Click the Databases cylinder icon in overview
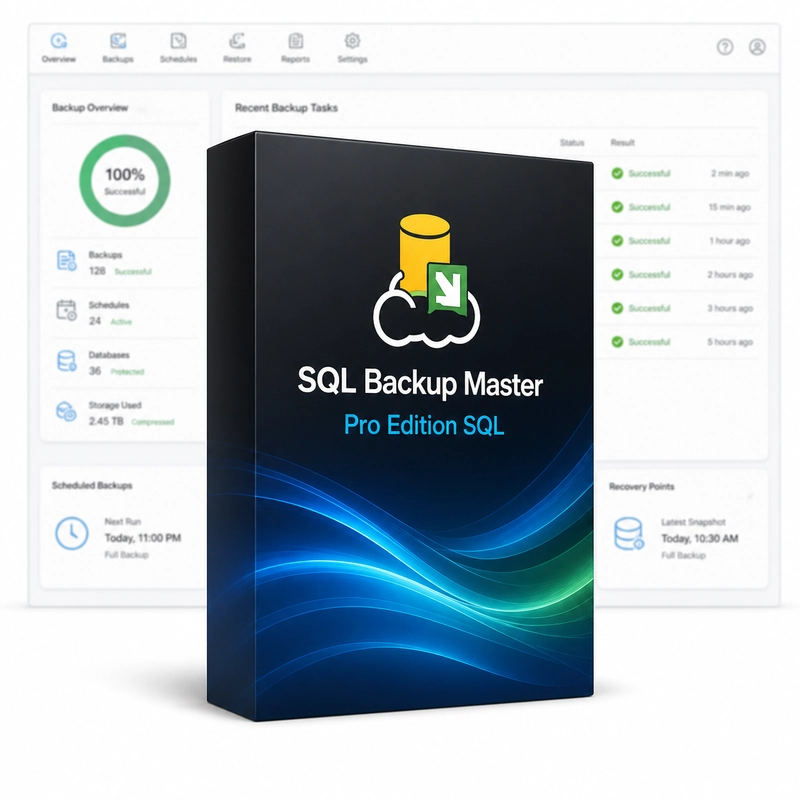 [66, 360]
